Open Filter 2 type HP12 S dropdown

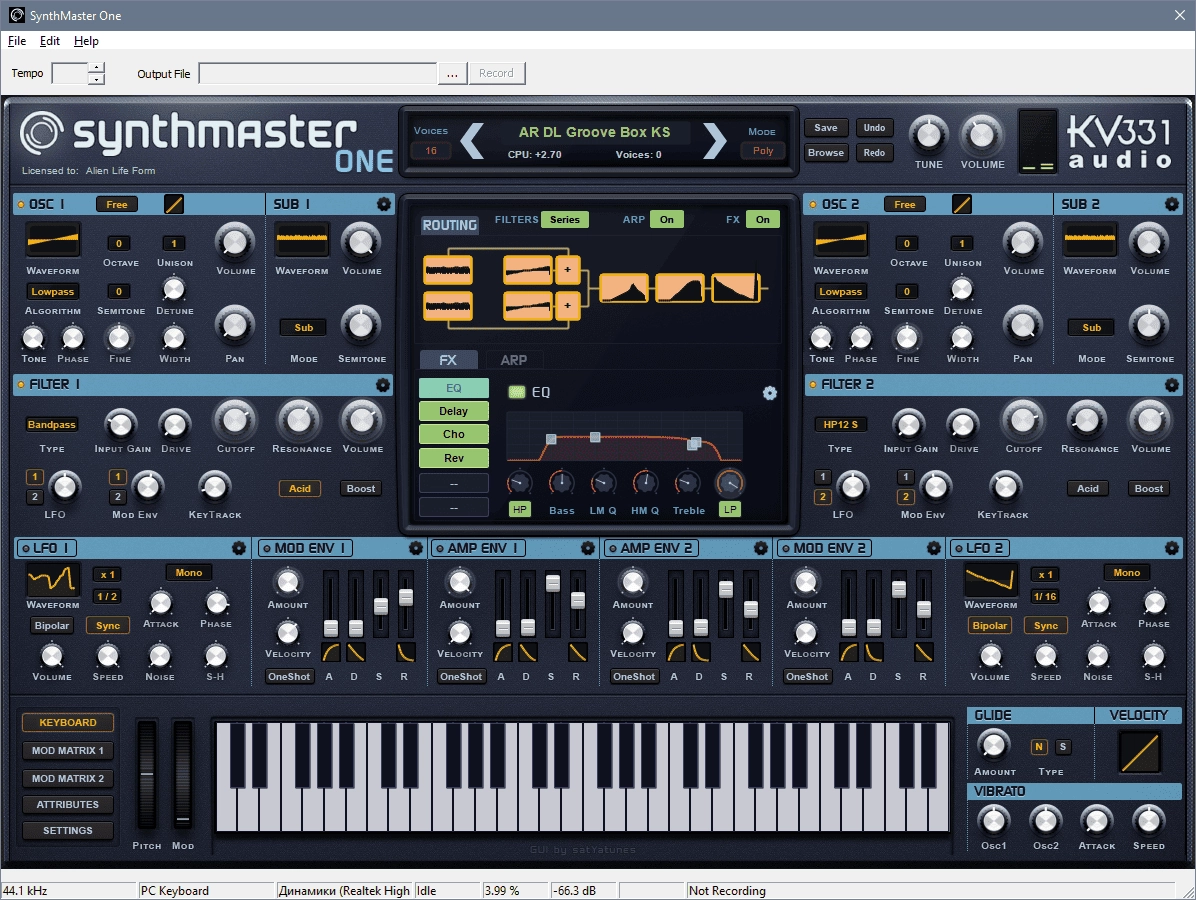tap(840, 425)
